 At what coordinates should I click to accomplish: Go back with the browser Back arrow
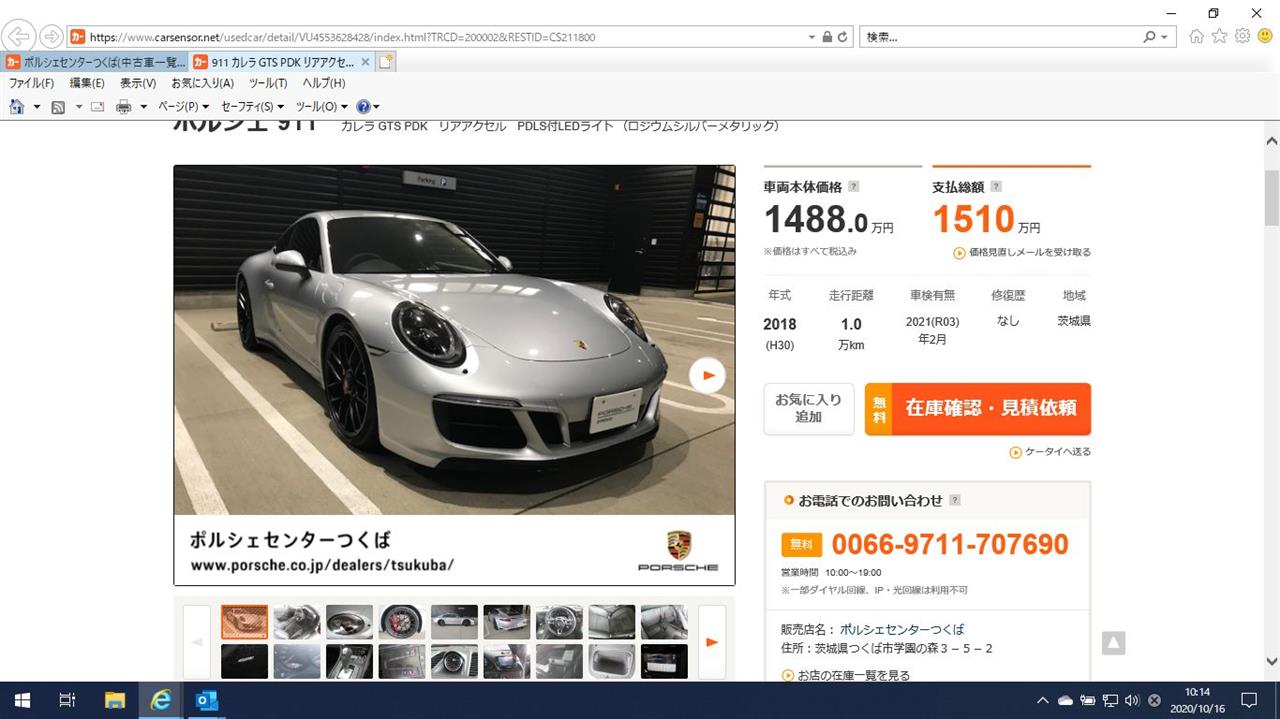click(x=20, y=37)
